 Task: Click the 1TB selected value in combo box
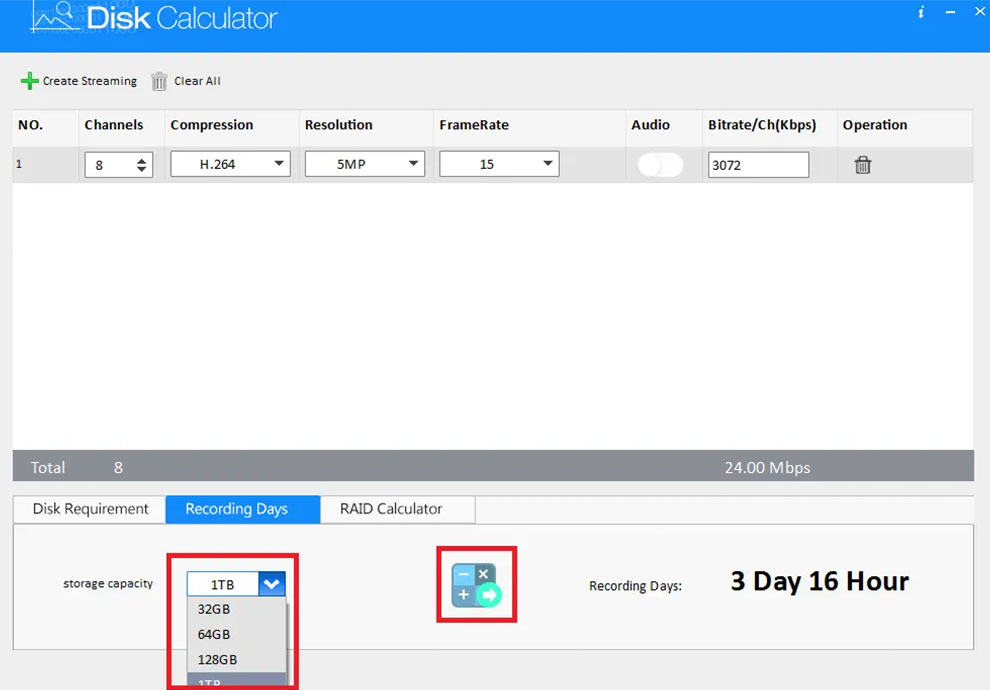tap(222, 585)
